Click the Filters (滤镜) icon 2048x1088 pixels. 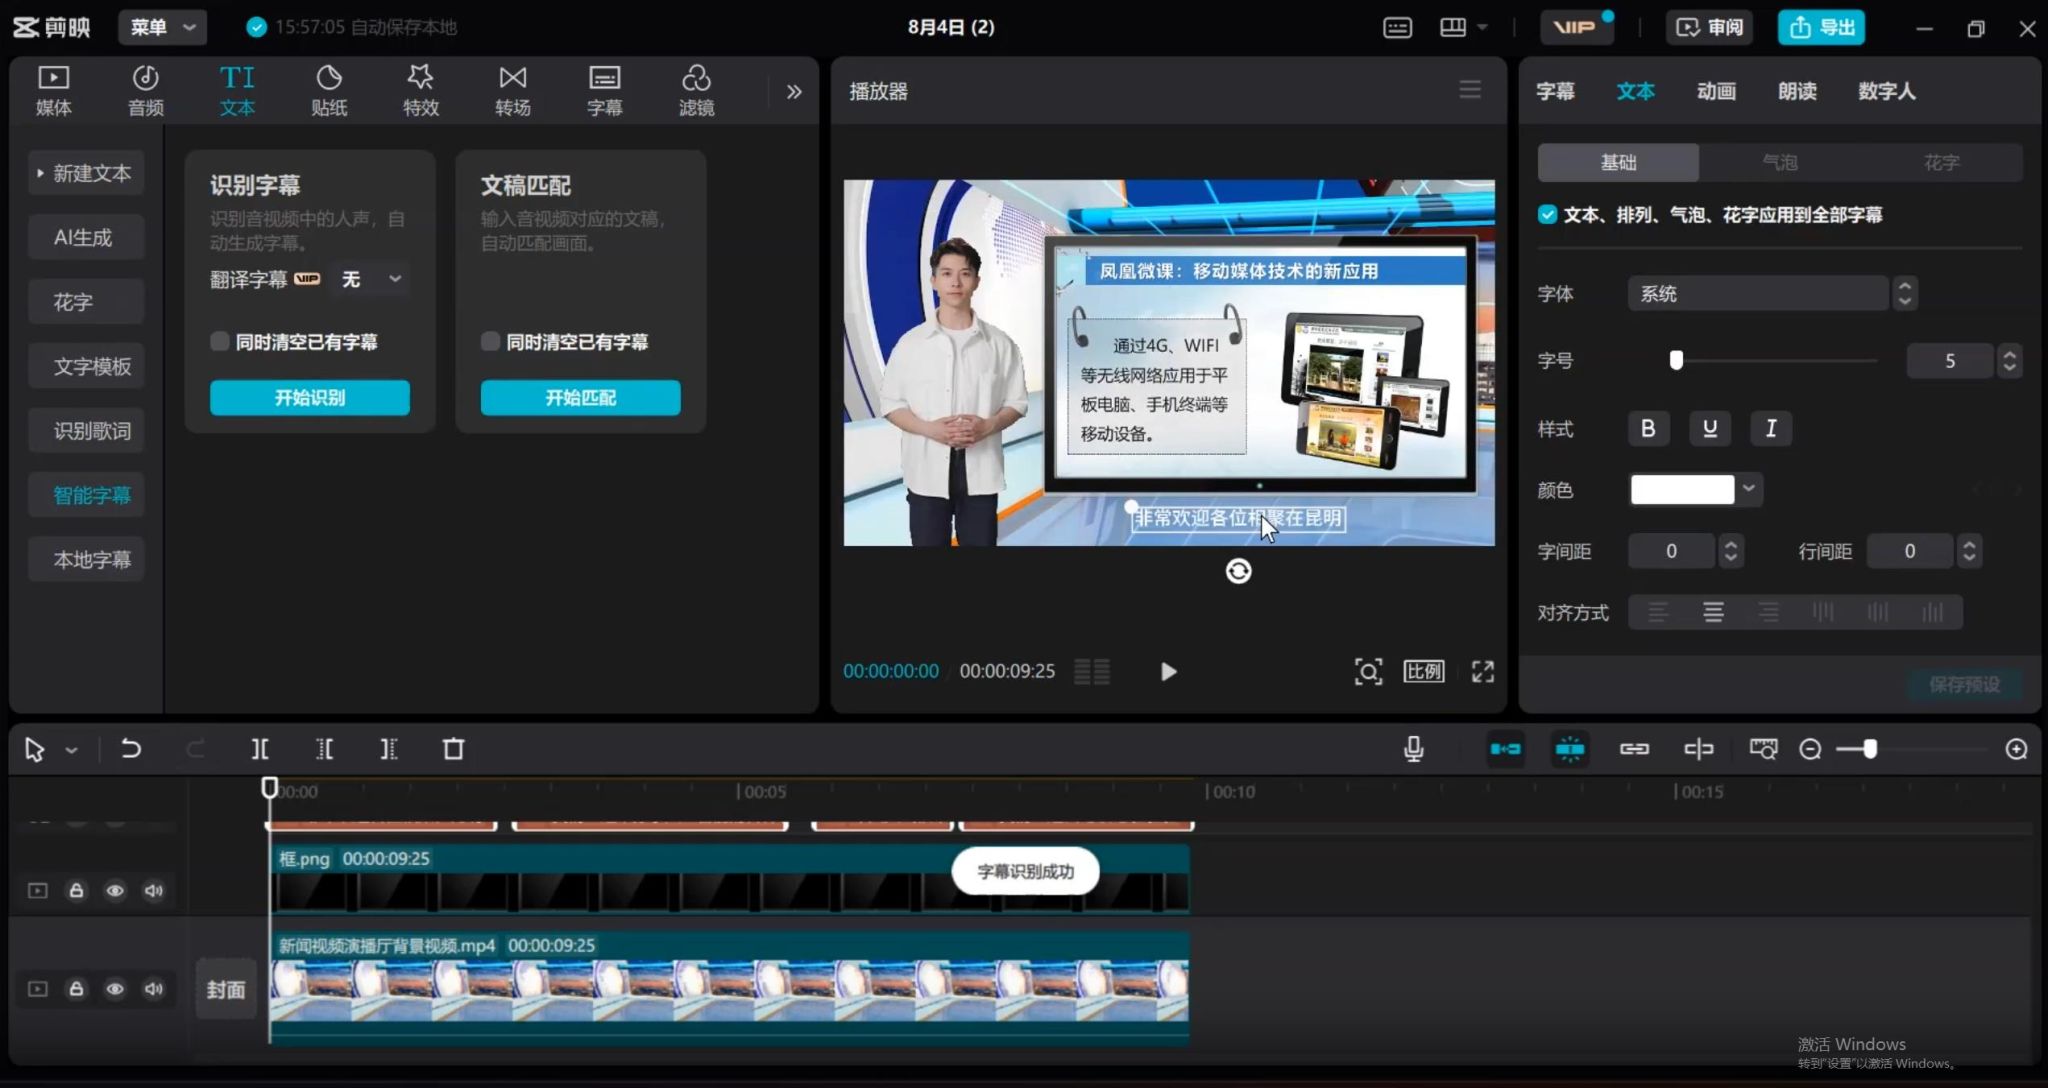(x=696, y=90)
